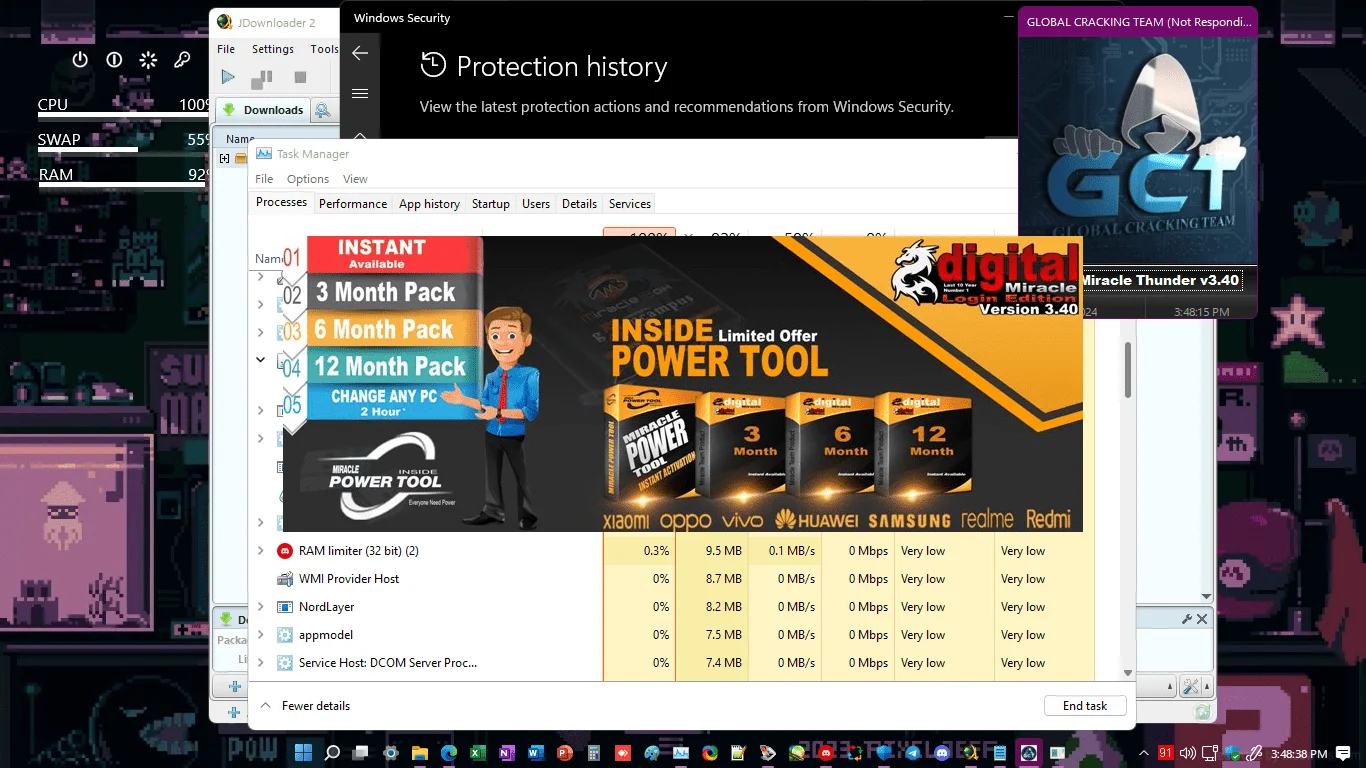Click the Task Manager vertical scrollbar thumb
This screenshot has width=1366, height=768.
click(1128, 370)
